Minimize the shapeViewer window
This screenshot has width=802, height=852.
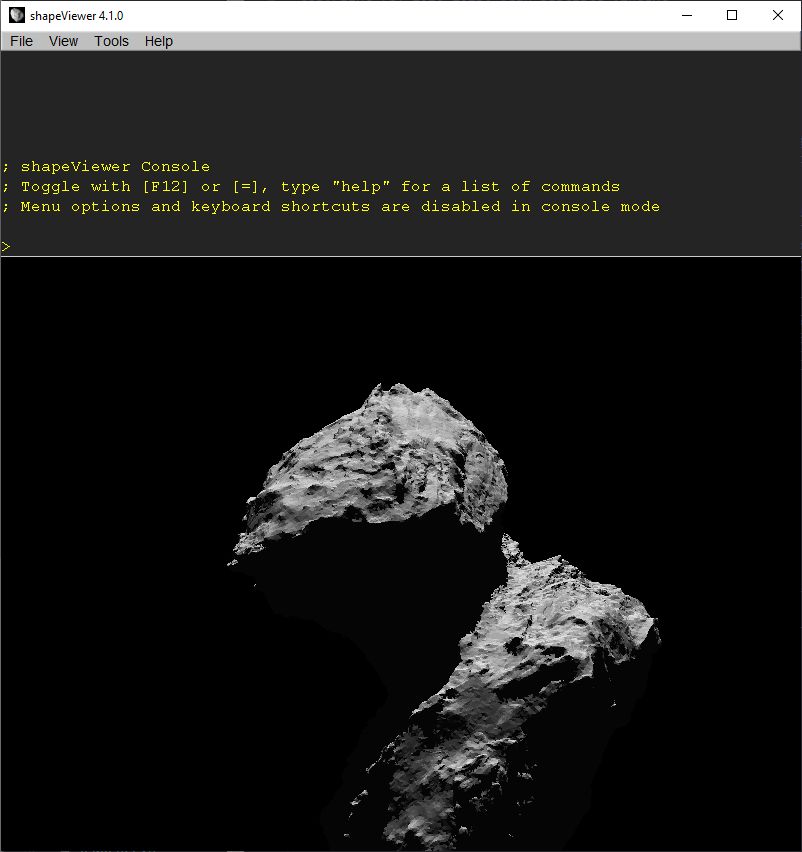coord(687,15)
